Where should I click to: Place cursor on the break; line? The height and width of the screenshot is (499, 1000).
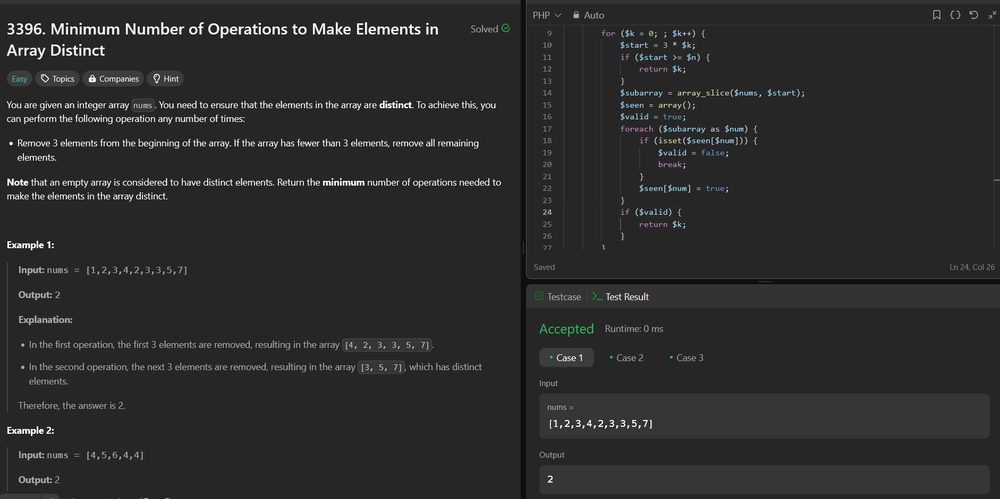tap(672, 165)
